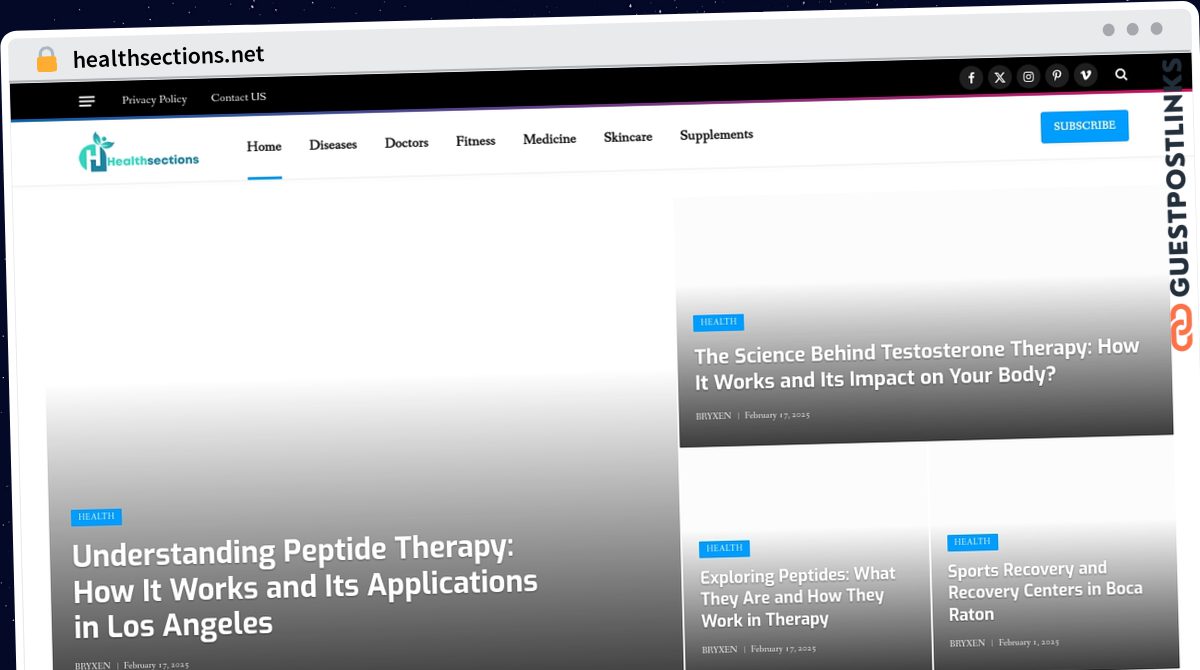The width and height of the screenshot is (1200, 670).
Task: Open the Skincare menu item
Action: [628, 137]
